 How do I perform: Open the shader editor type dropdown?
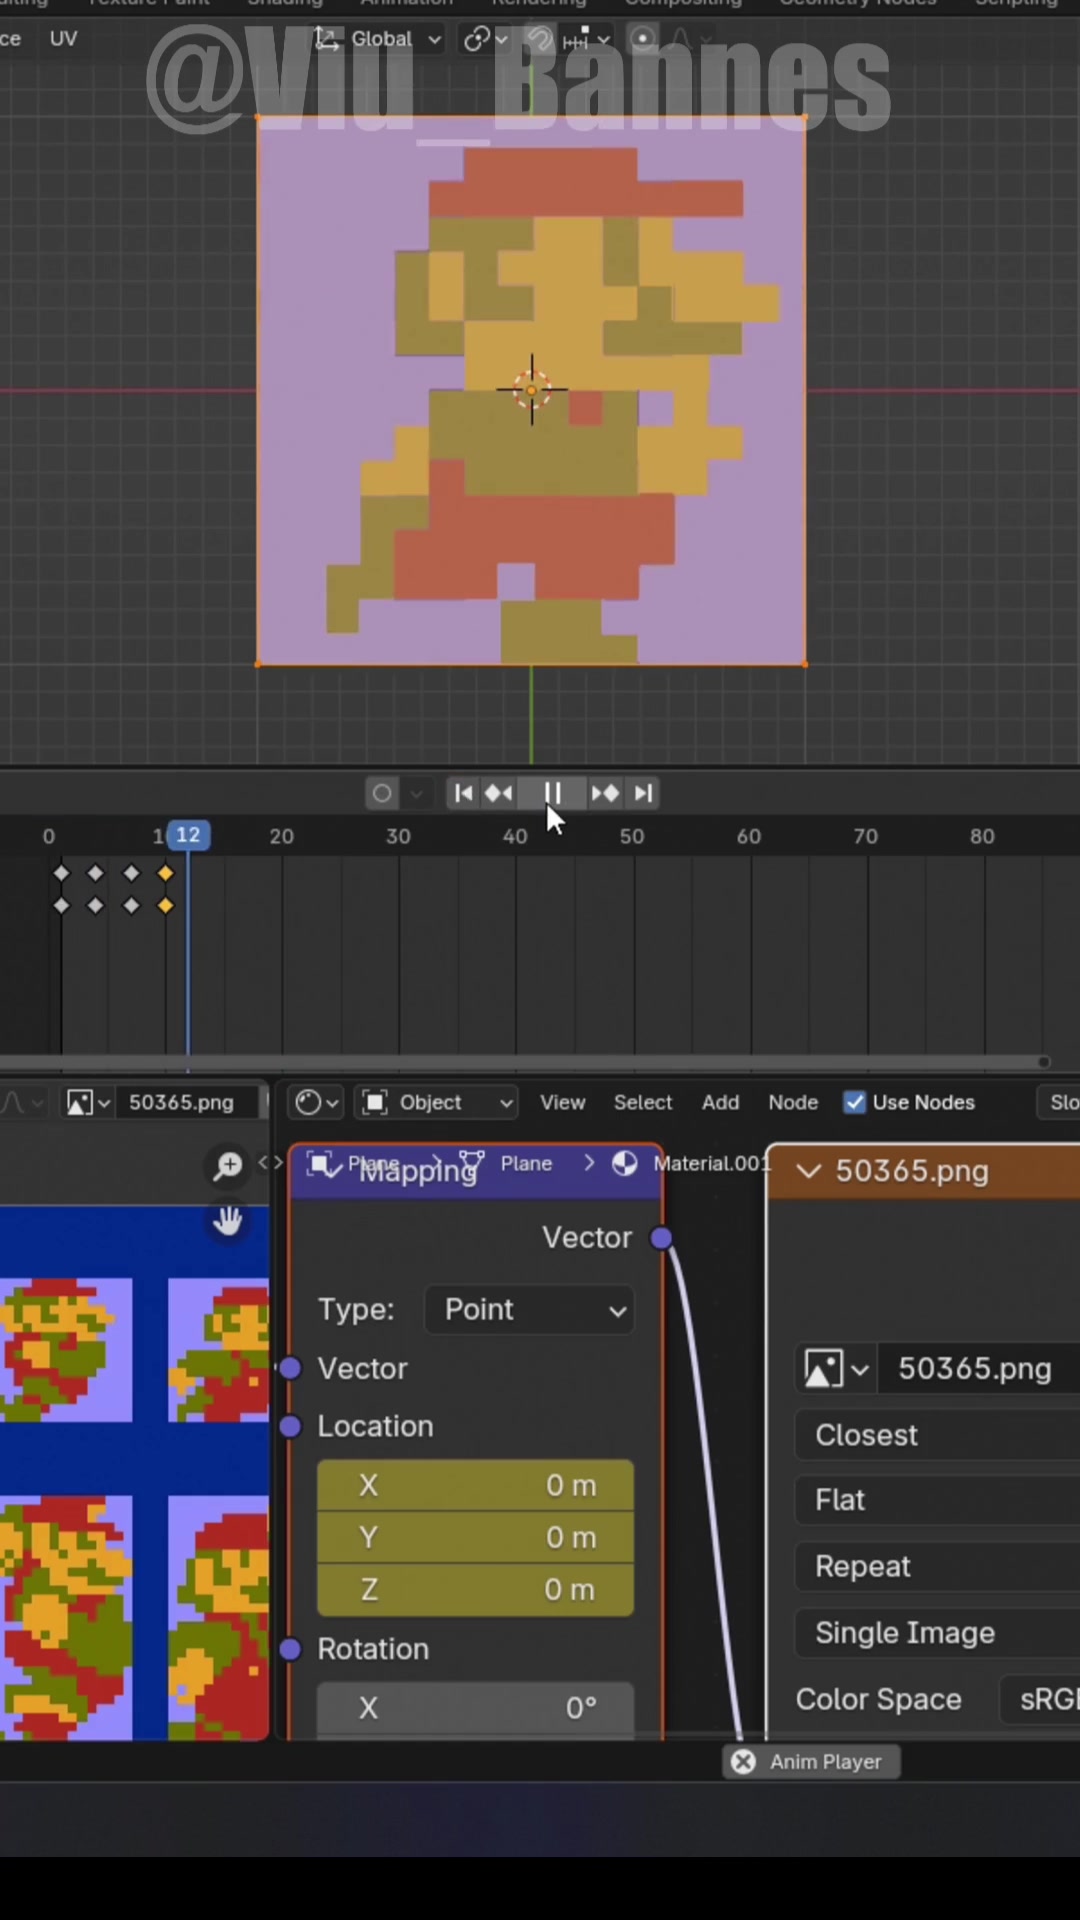point(318,1102)
